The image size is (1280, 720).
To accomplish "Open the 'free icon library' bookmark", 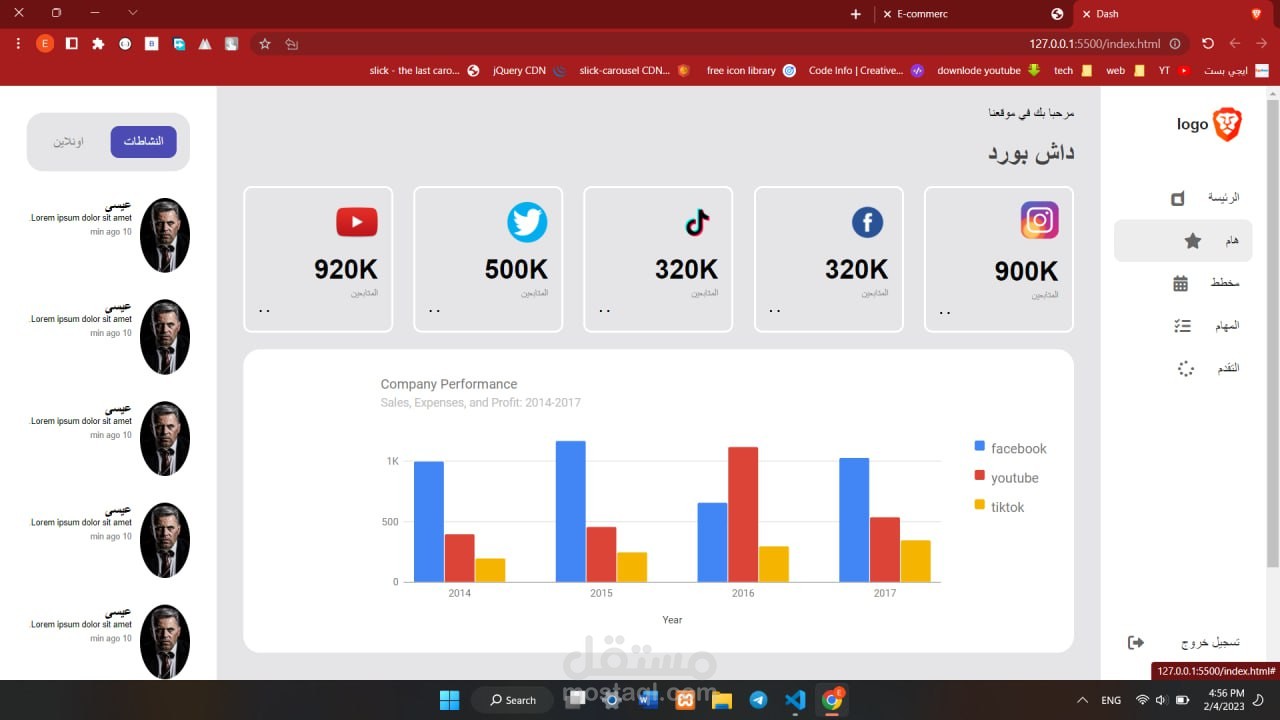I will [x=751, y=70].
